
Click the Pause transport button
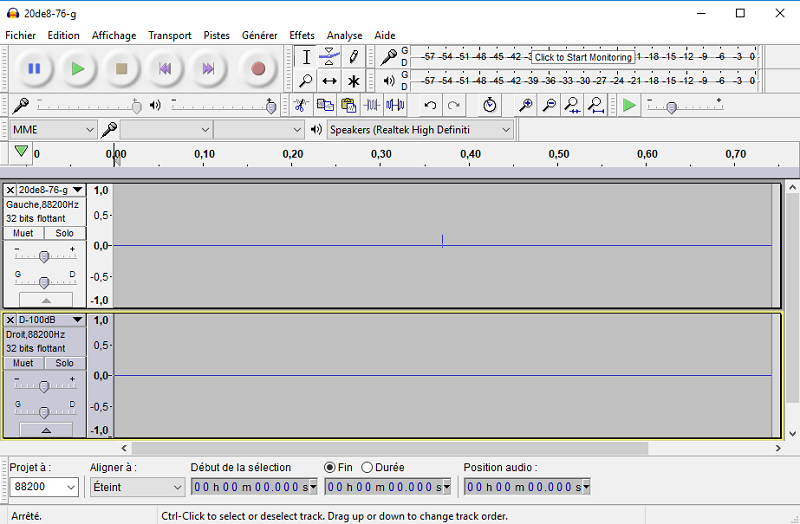[x=34, y=68]
